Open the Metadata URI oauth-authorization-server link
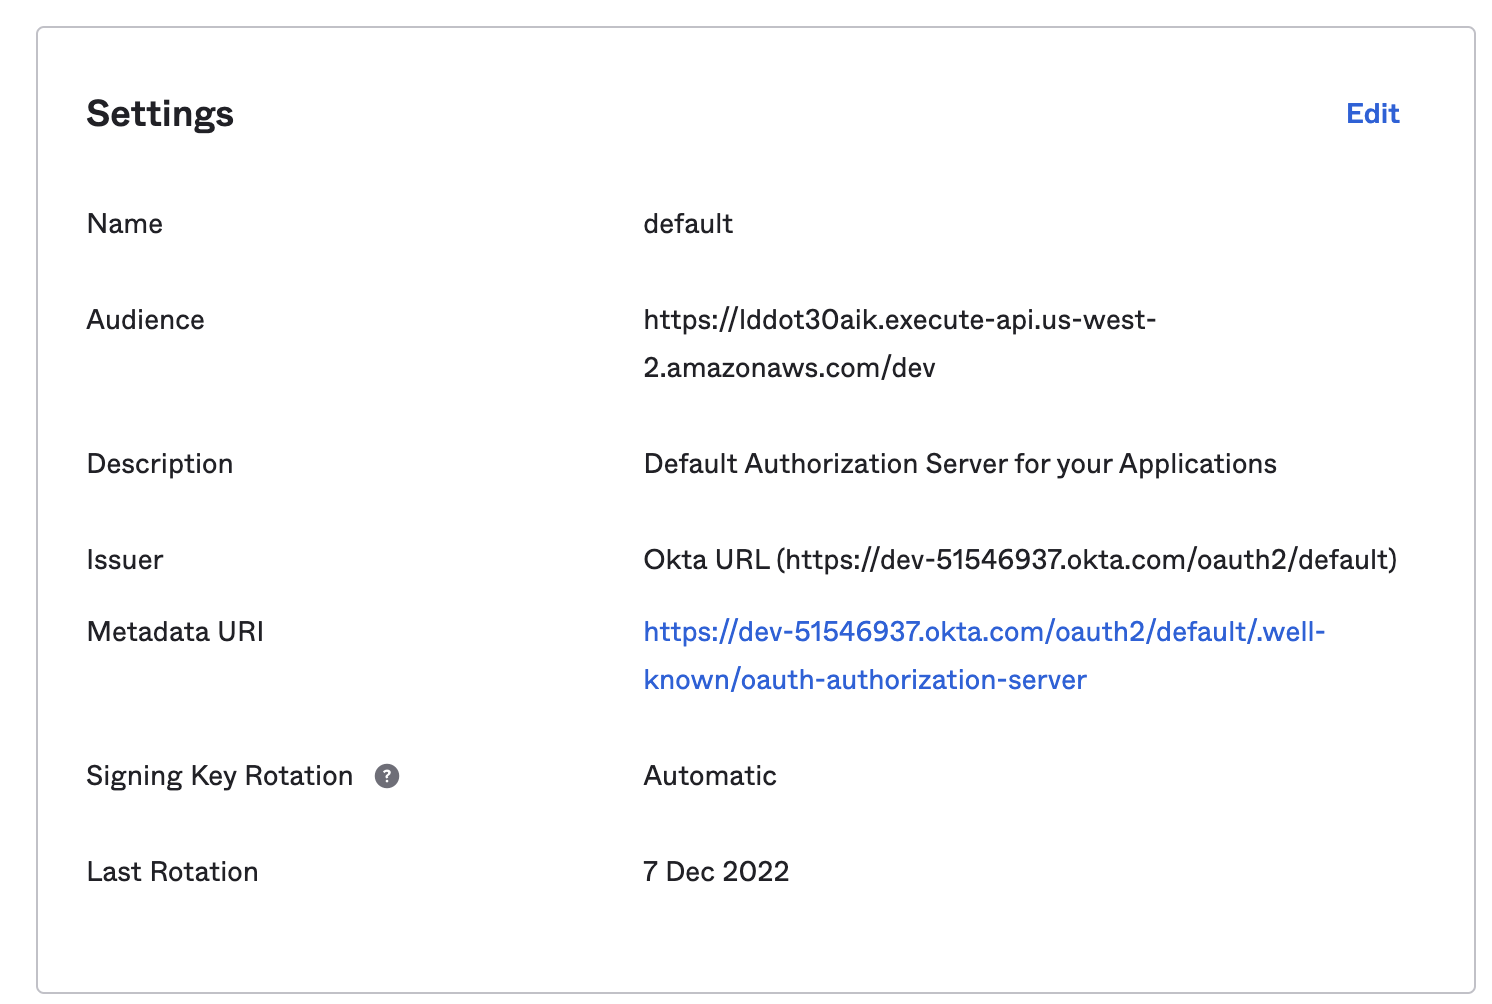Viewport: 1492px width, 1004px height. pos(865,679)
